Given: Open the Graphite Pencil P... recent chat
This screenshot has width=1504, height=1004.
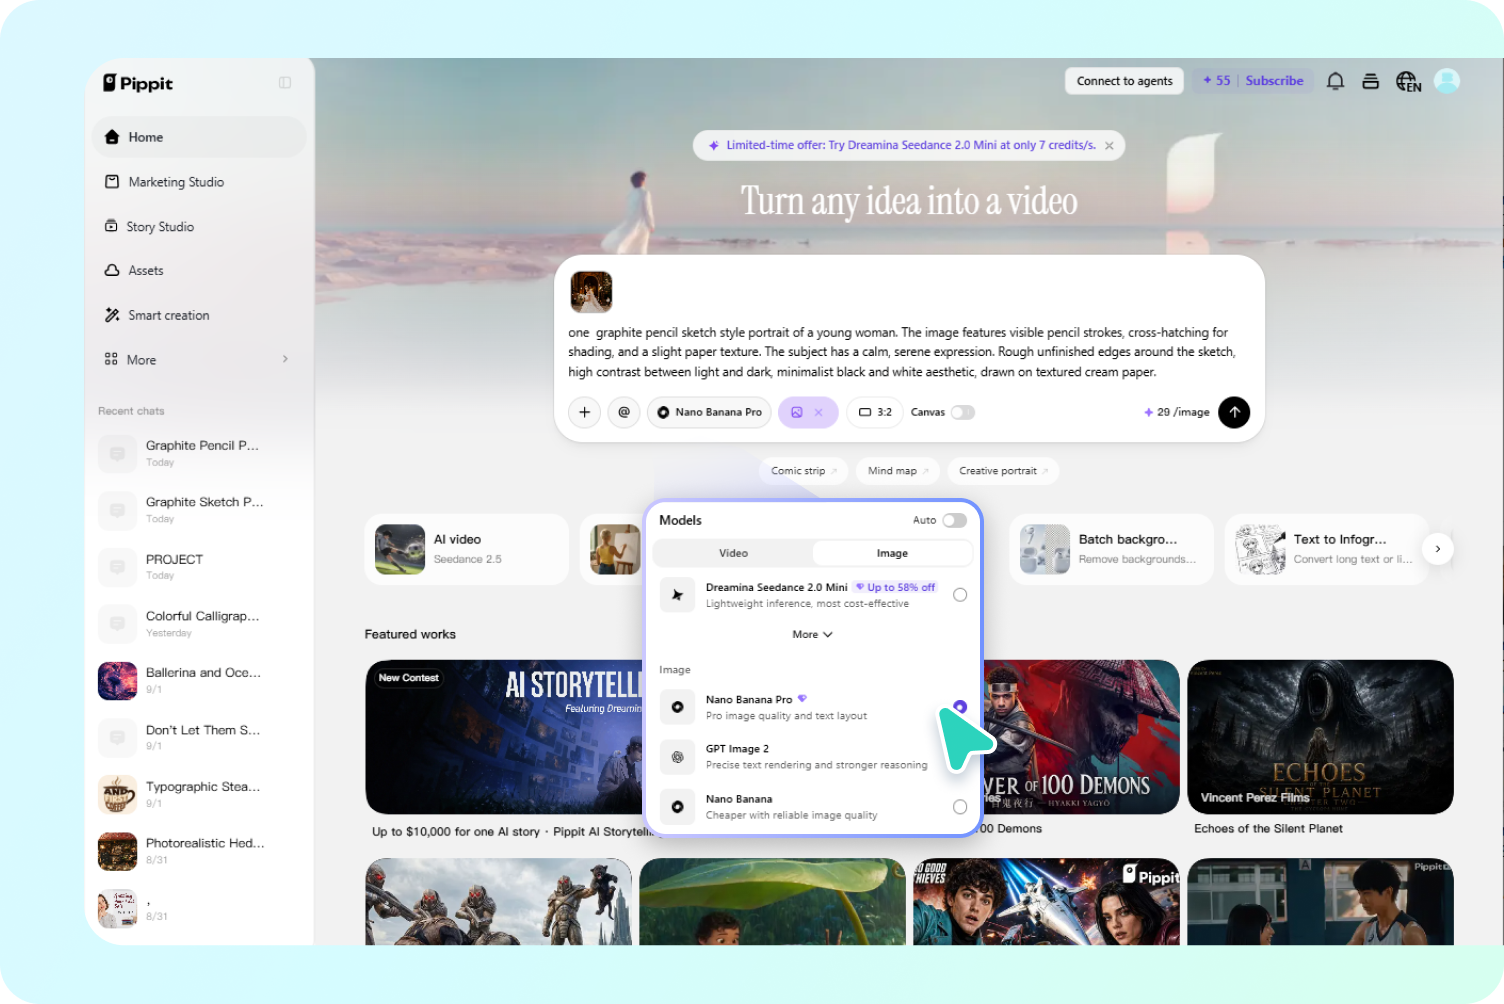Looking at the screenshot, I should click(199, 453).
